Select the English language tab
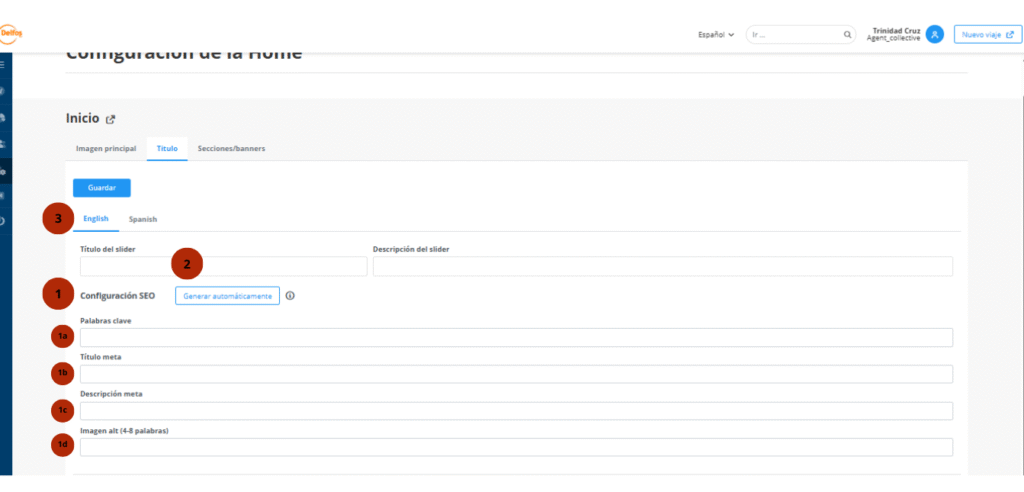This screenshot has width=1024, height=492. [96, 219]
